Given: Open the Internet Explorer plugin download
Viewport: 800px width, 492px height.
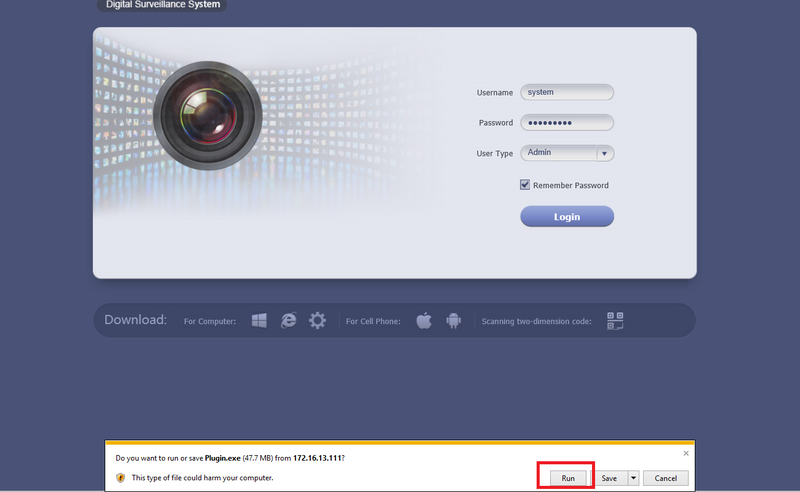Looking at the screenshot, I should coord(288,321).
